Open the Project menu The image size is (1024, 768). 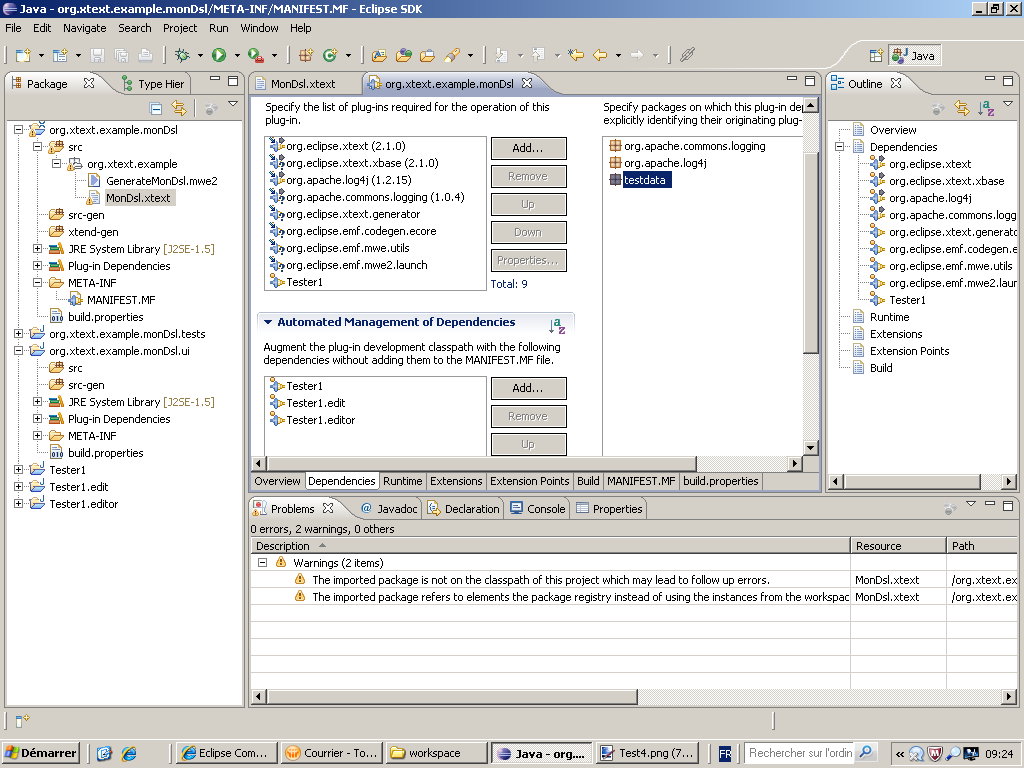coord(180,28)
